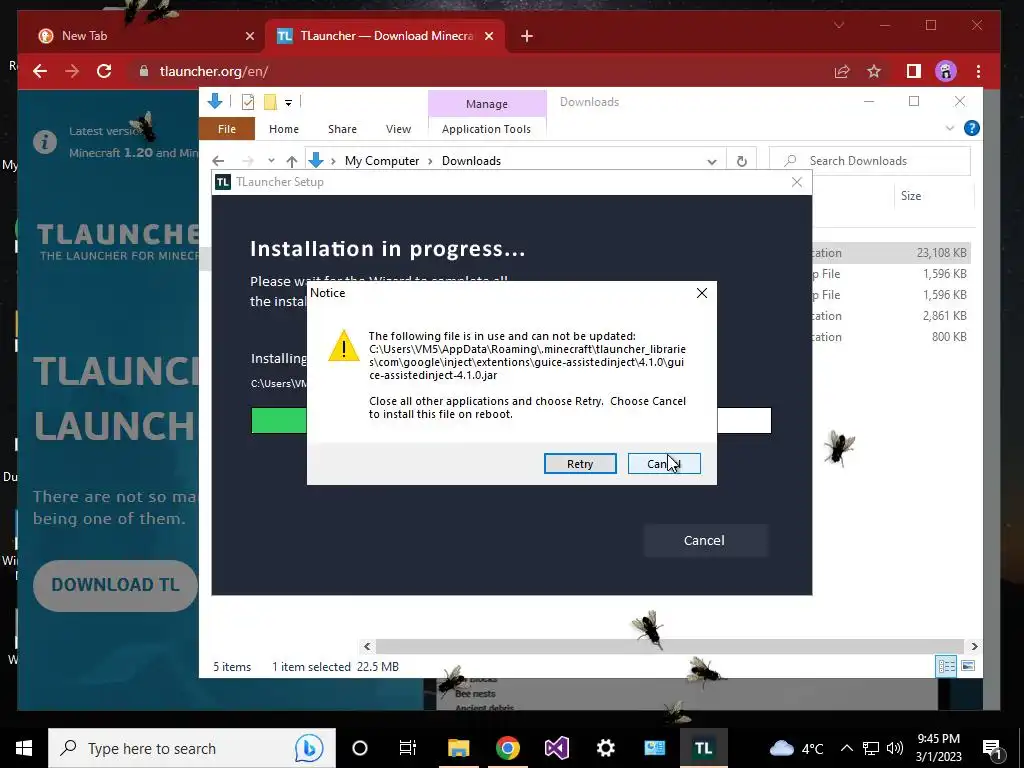The image size is (1024, 768).
Task: Click the browser share icon
Action: pyautogui.click(x=842, y=71)
